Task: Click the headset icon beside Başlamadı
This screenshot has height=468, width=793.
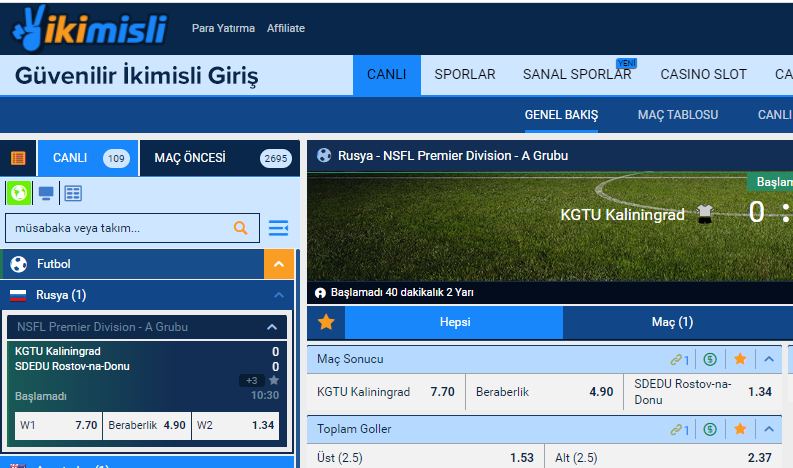Action: click(320, 292)
